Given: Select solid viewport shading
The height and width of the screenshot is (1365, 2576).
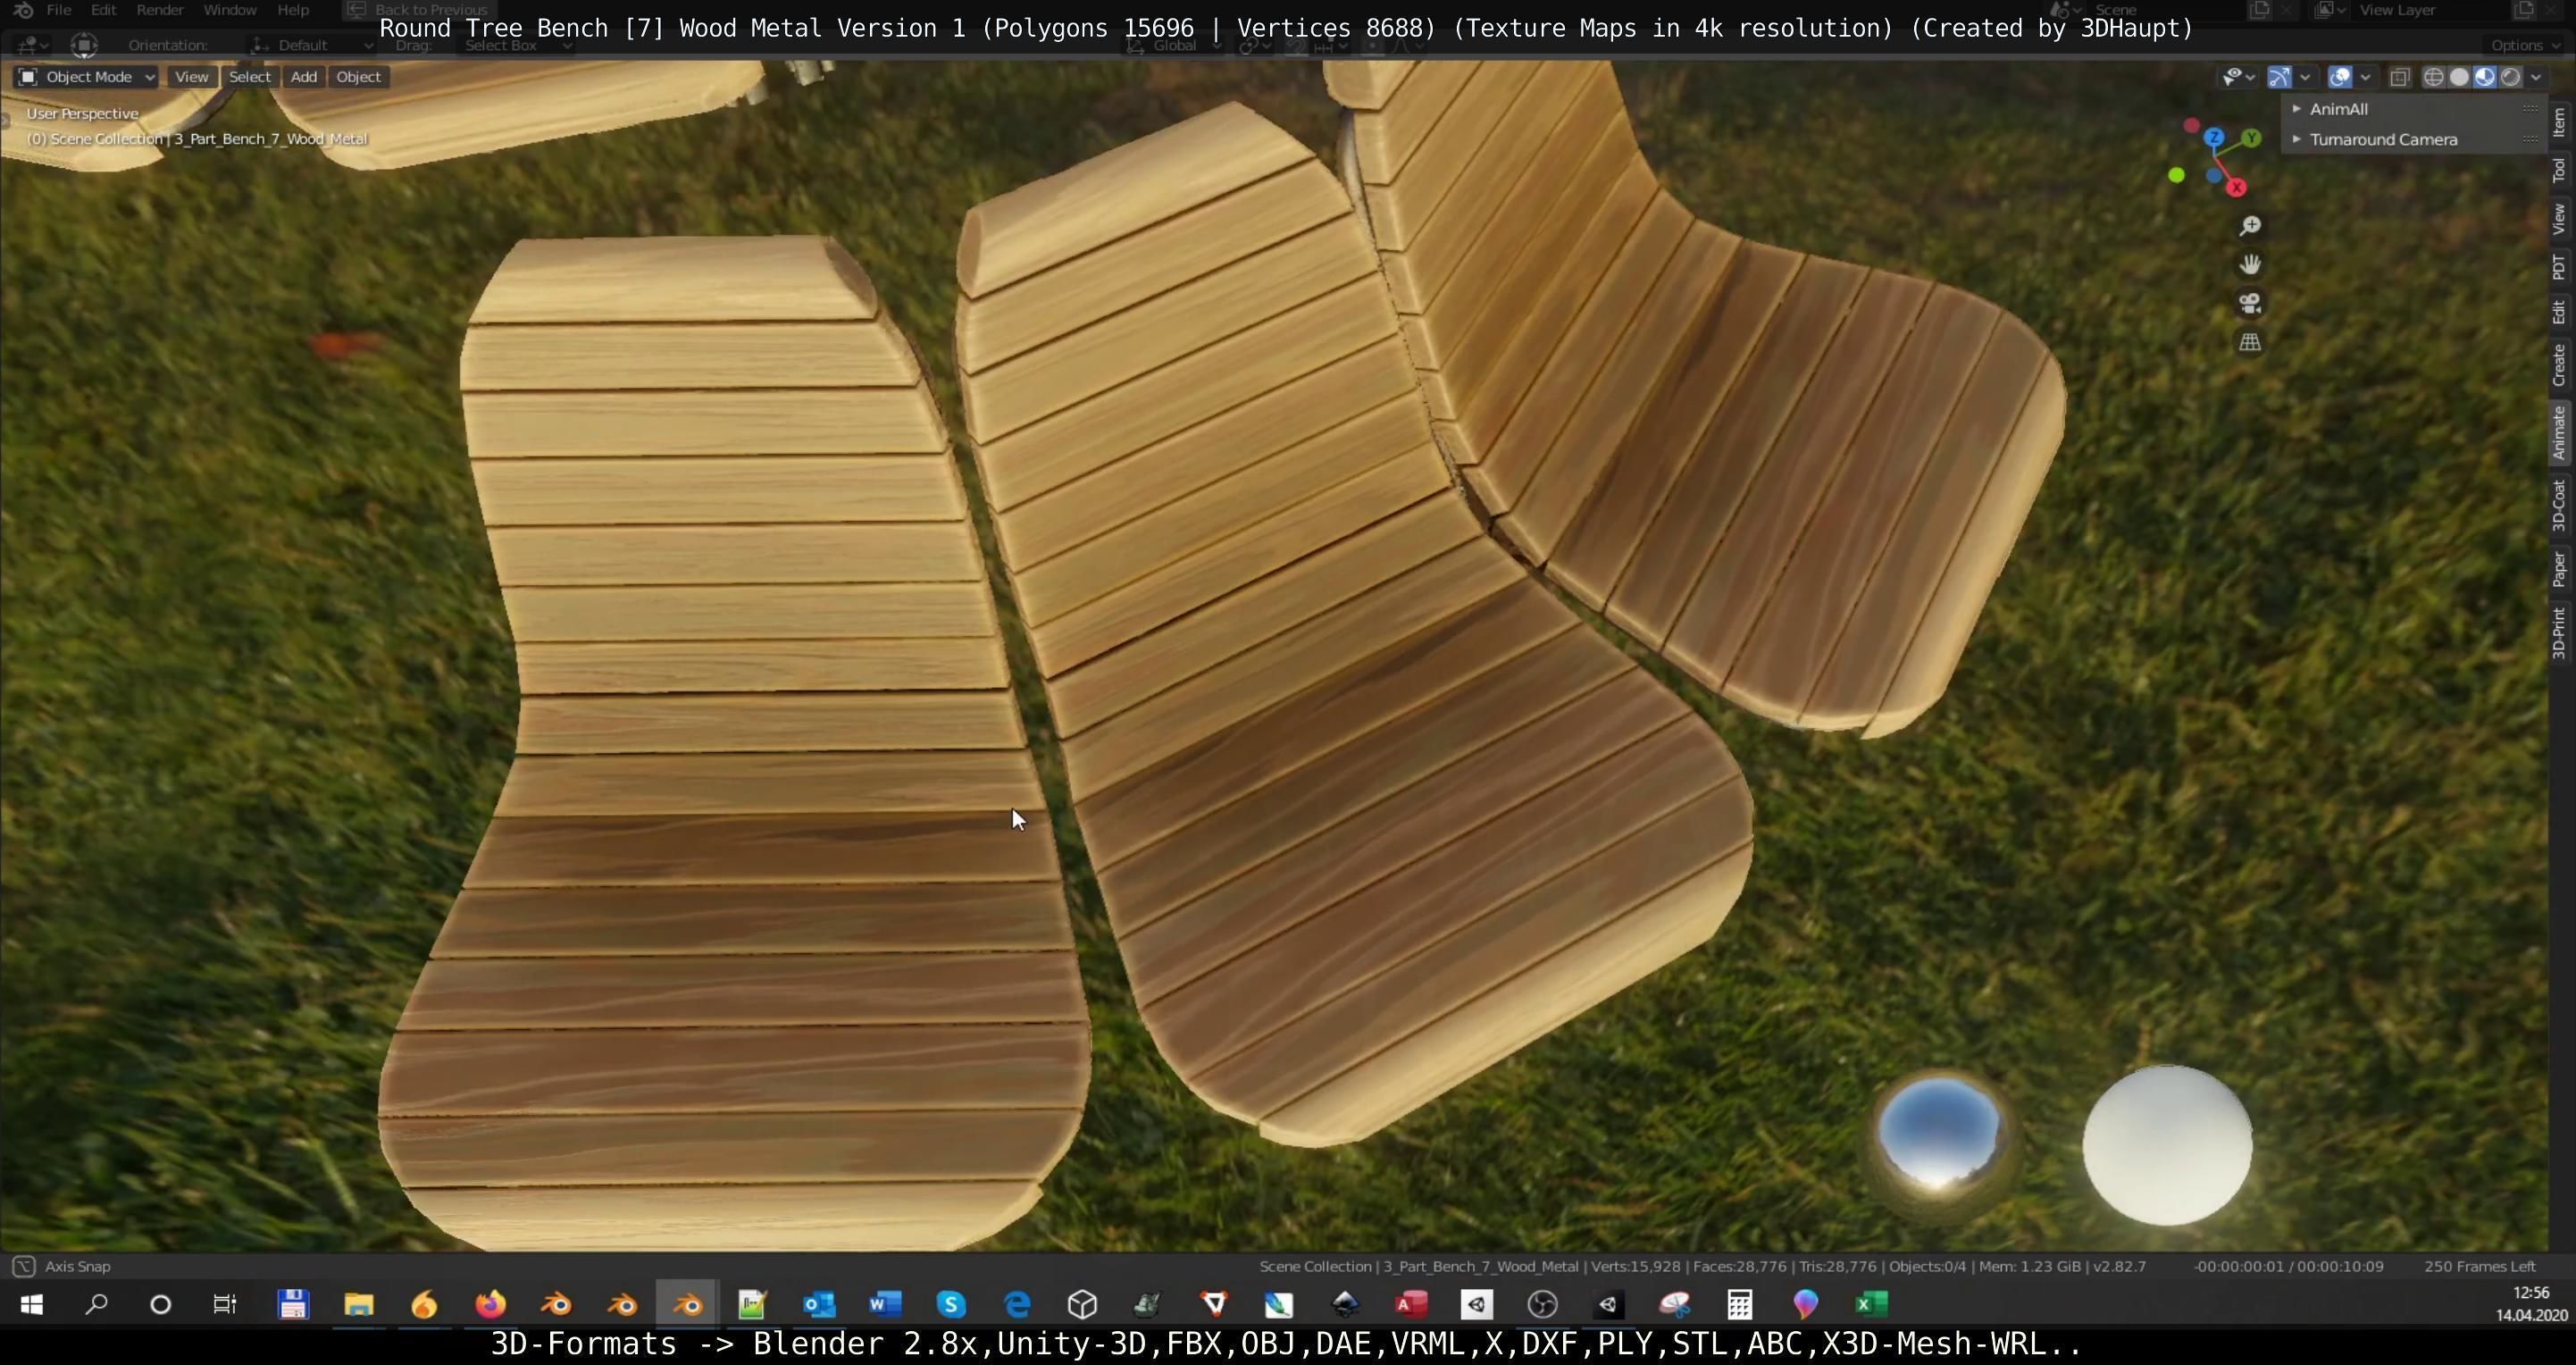Looking at the screenshot, I should coord(2459,77).
